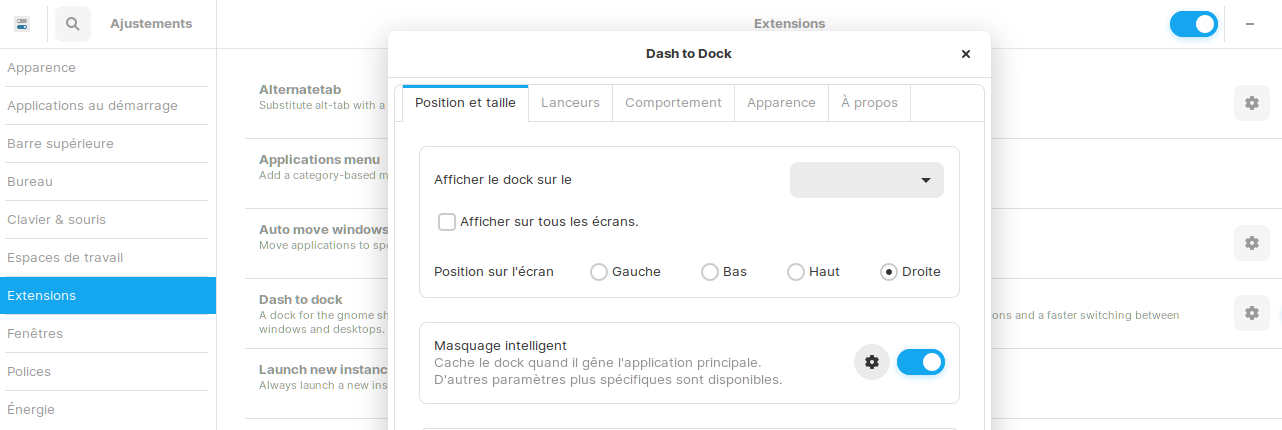This screenshot has width=1282, height=430.
Task: Open the À propos tab
Action: pyautogui.click(x=869, y=103)
